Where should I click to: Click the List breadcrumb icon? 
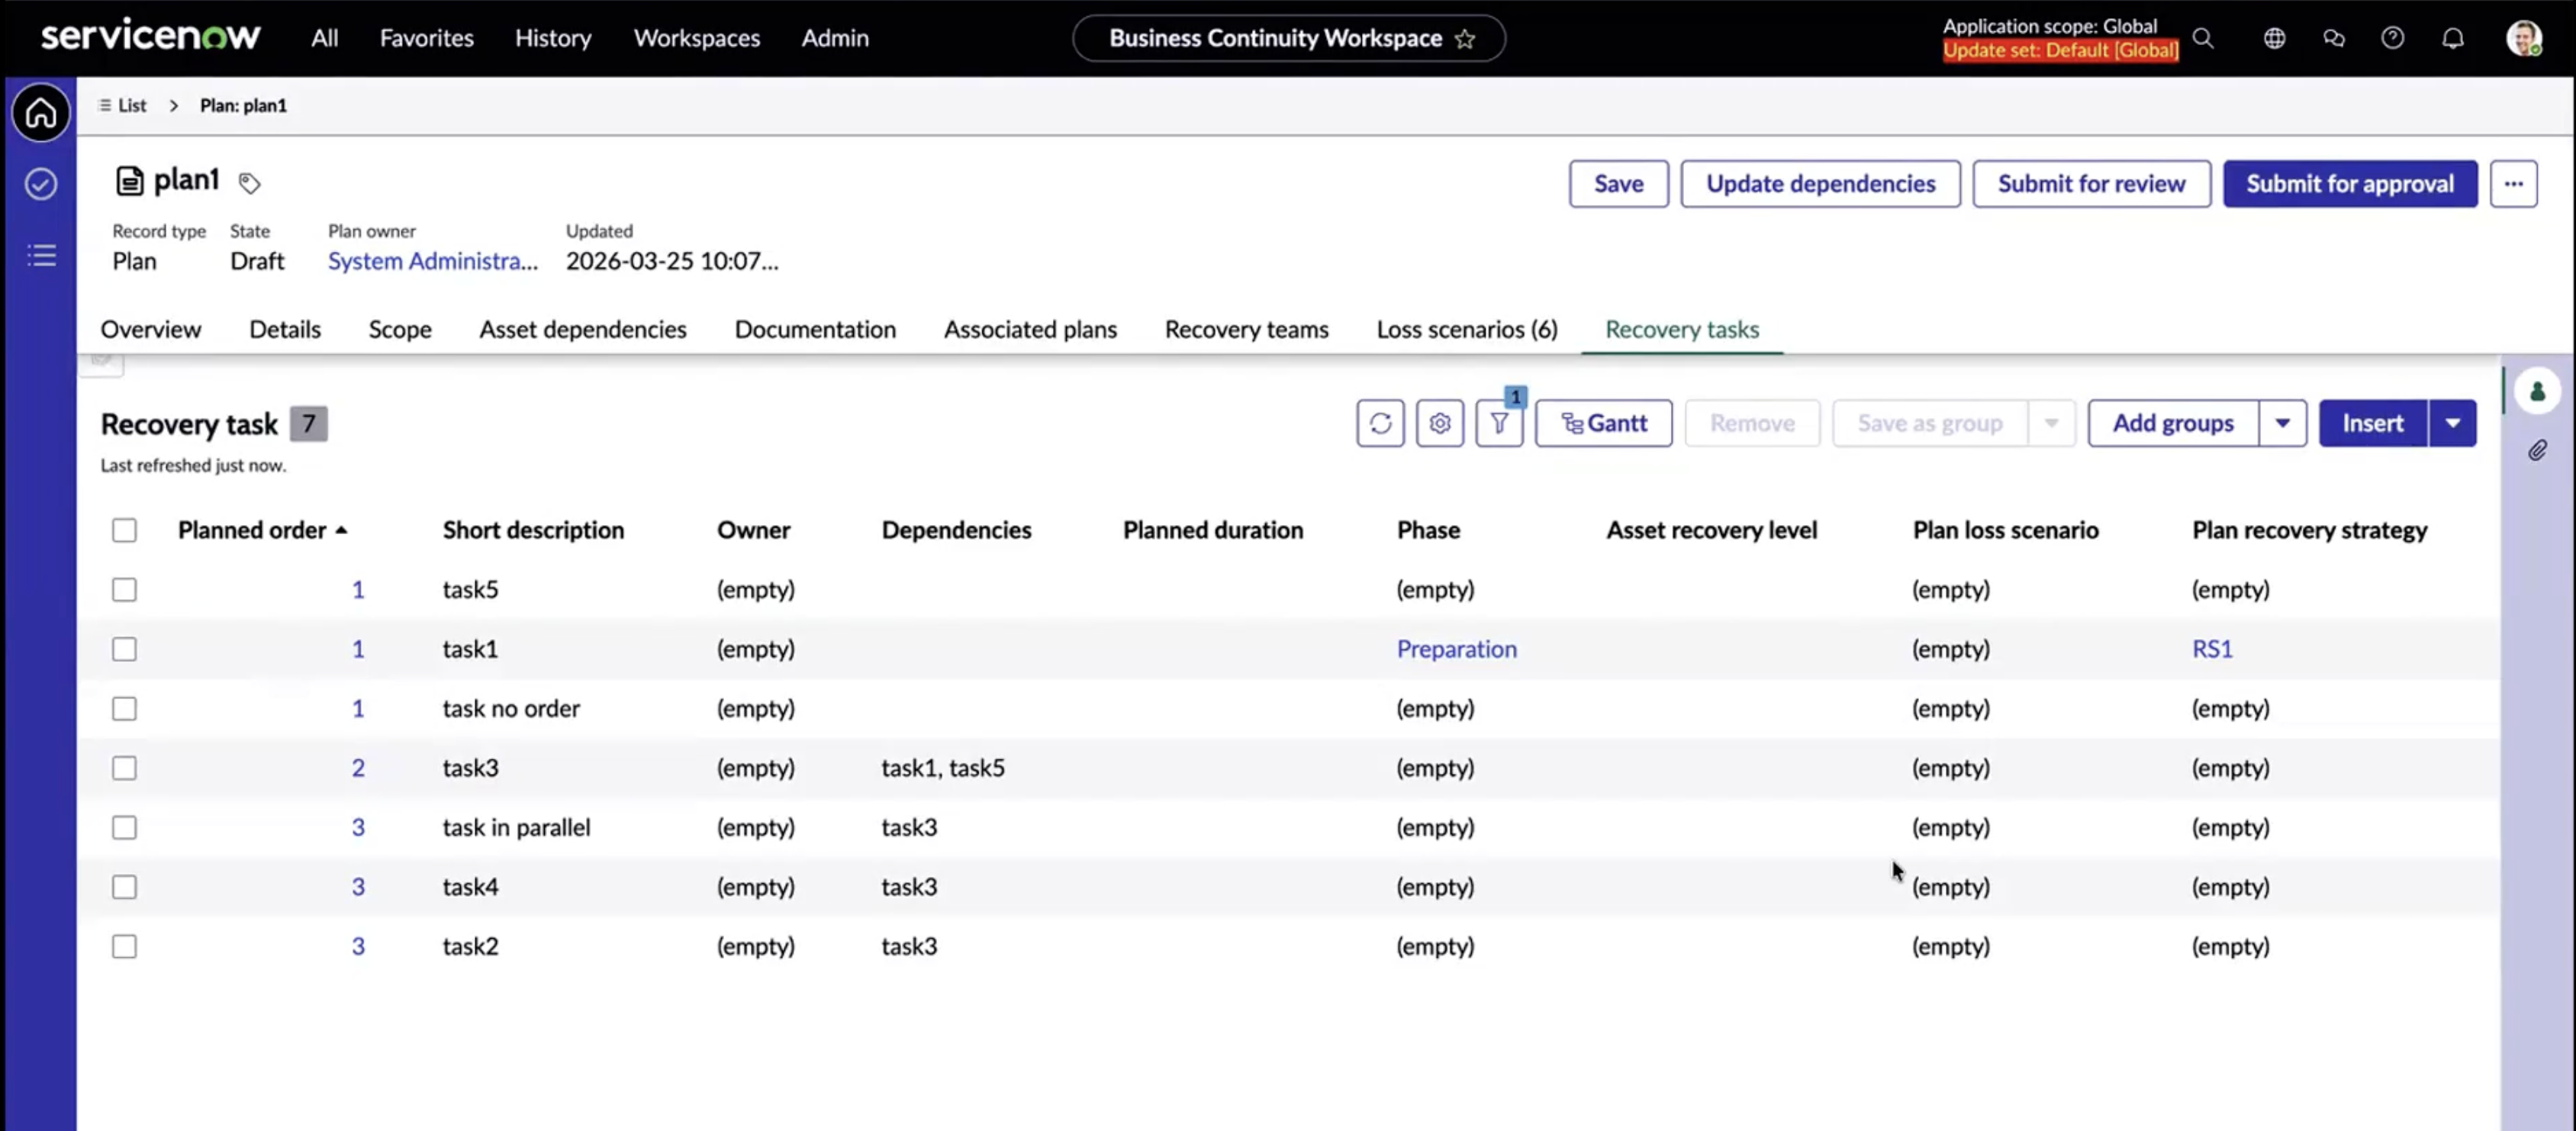(105, 105)
